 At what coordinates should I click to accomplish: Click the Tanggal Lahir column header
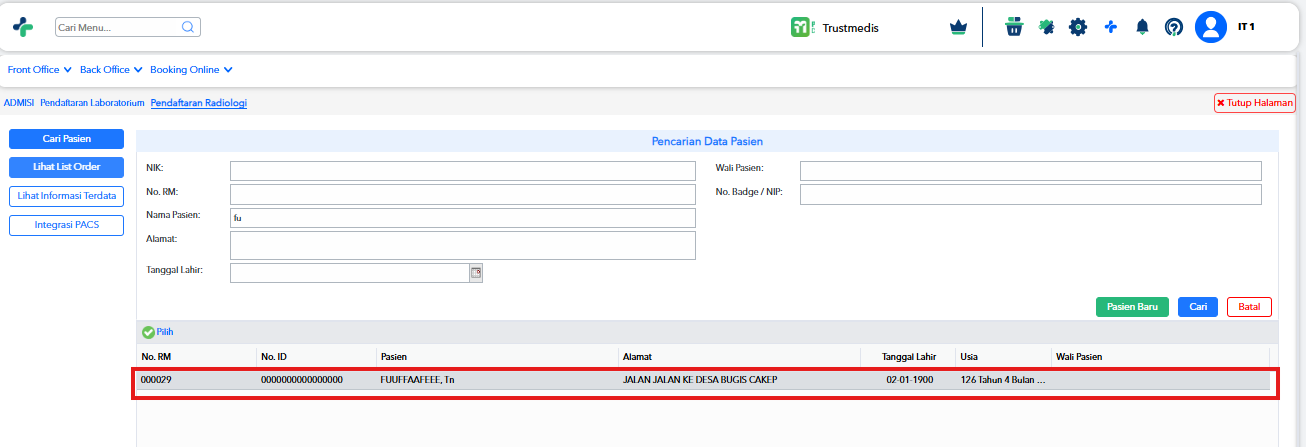(x=909, y=357)
